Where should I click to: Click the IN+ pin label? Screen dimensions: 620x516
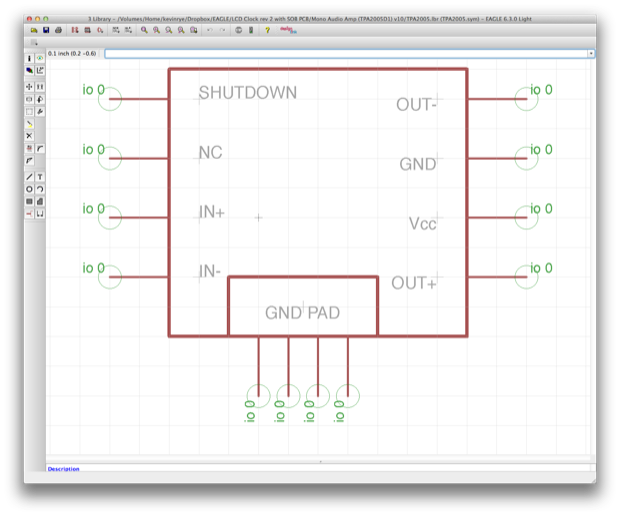212,212
